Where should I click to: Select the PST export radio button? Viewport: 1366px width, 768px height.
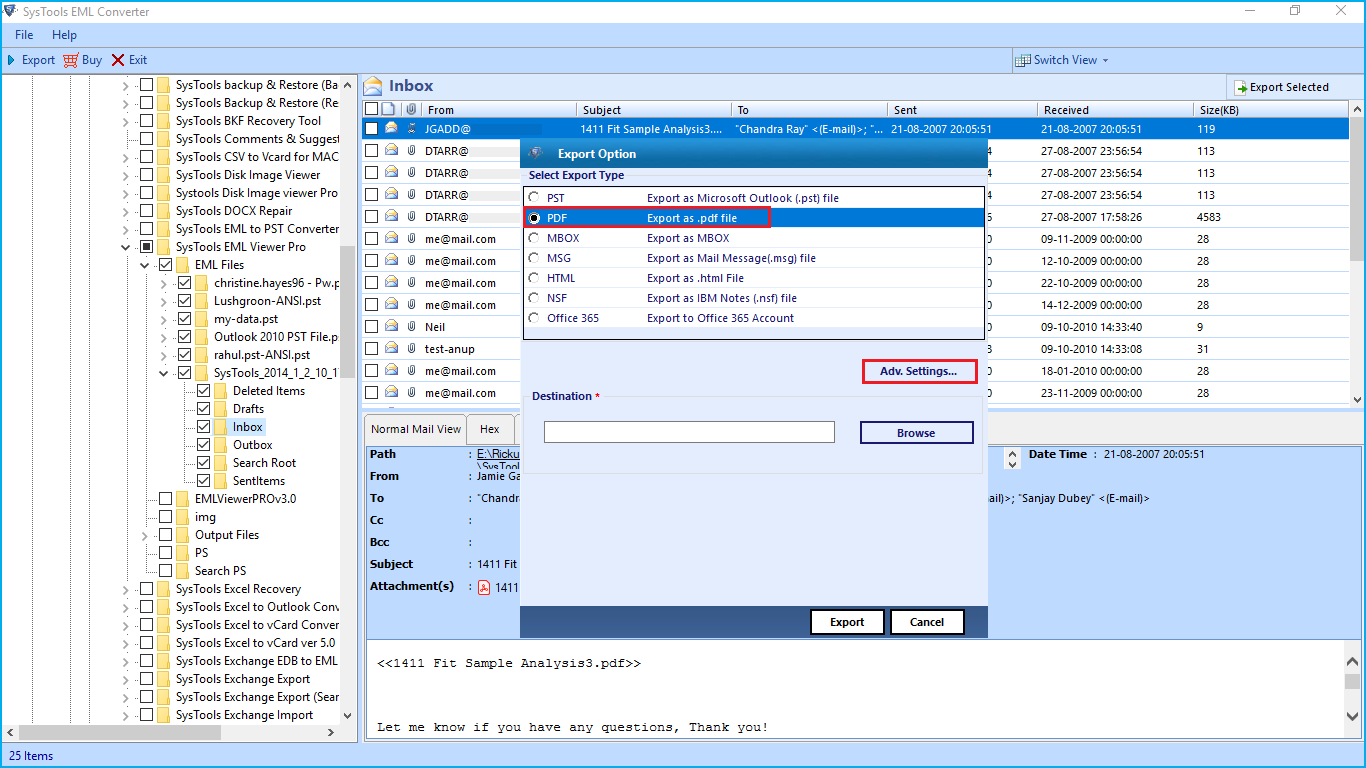click(x=534, y=198)
